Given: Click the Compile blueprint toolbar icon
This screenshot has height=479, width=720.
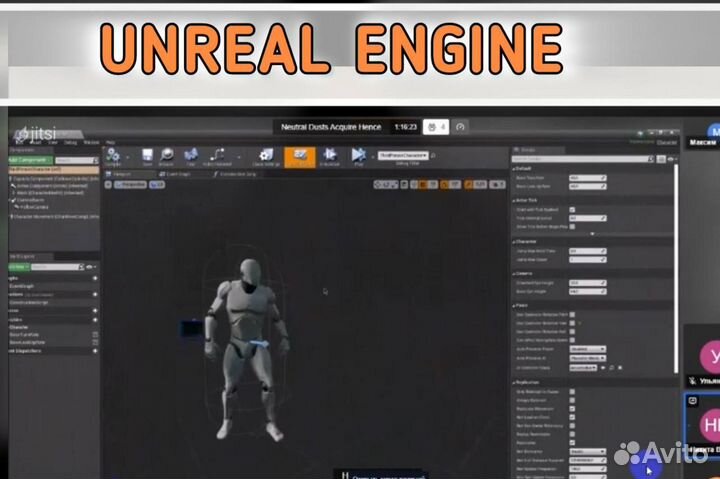Looking at the screenshot, I should click(112, 156).
